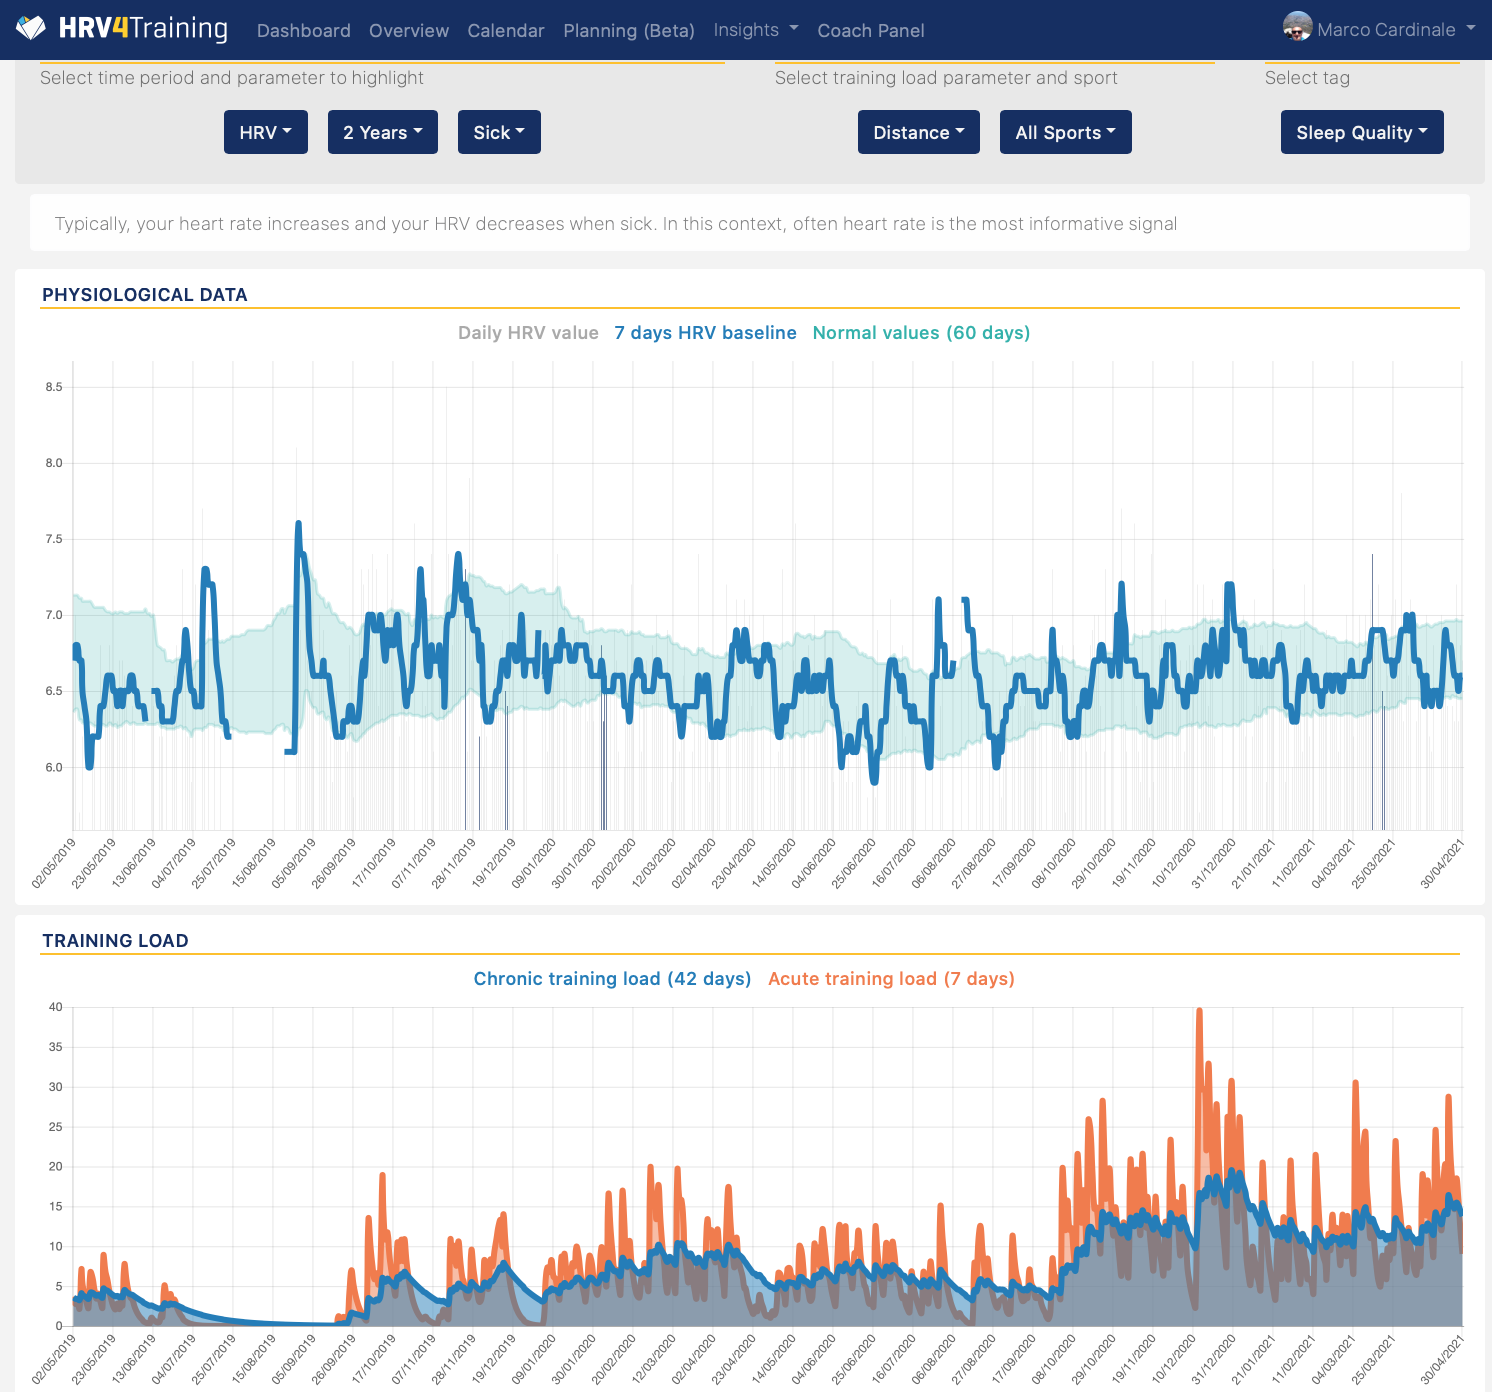
Task: Change the 2 Years time period
Action: point(382,132)
